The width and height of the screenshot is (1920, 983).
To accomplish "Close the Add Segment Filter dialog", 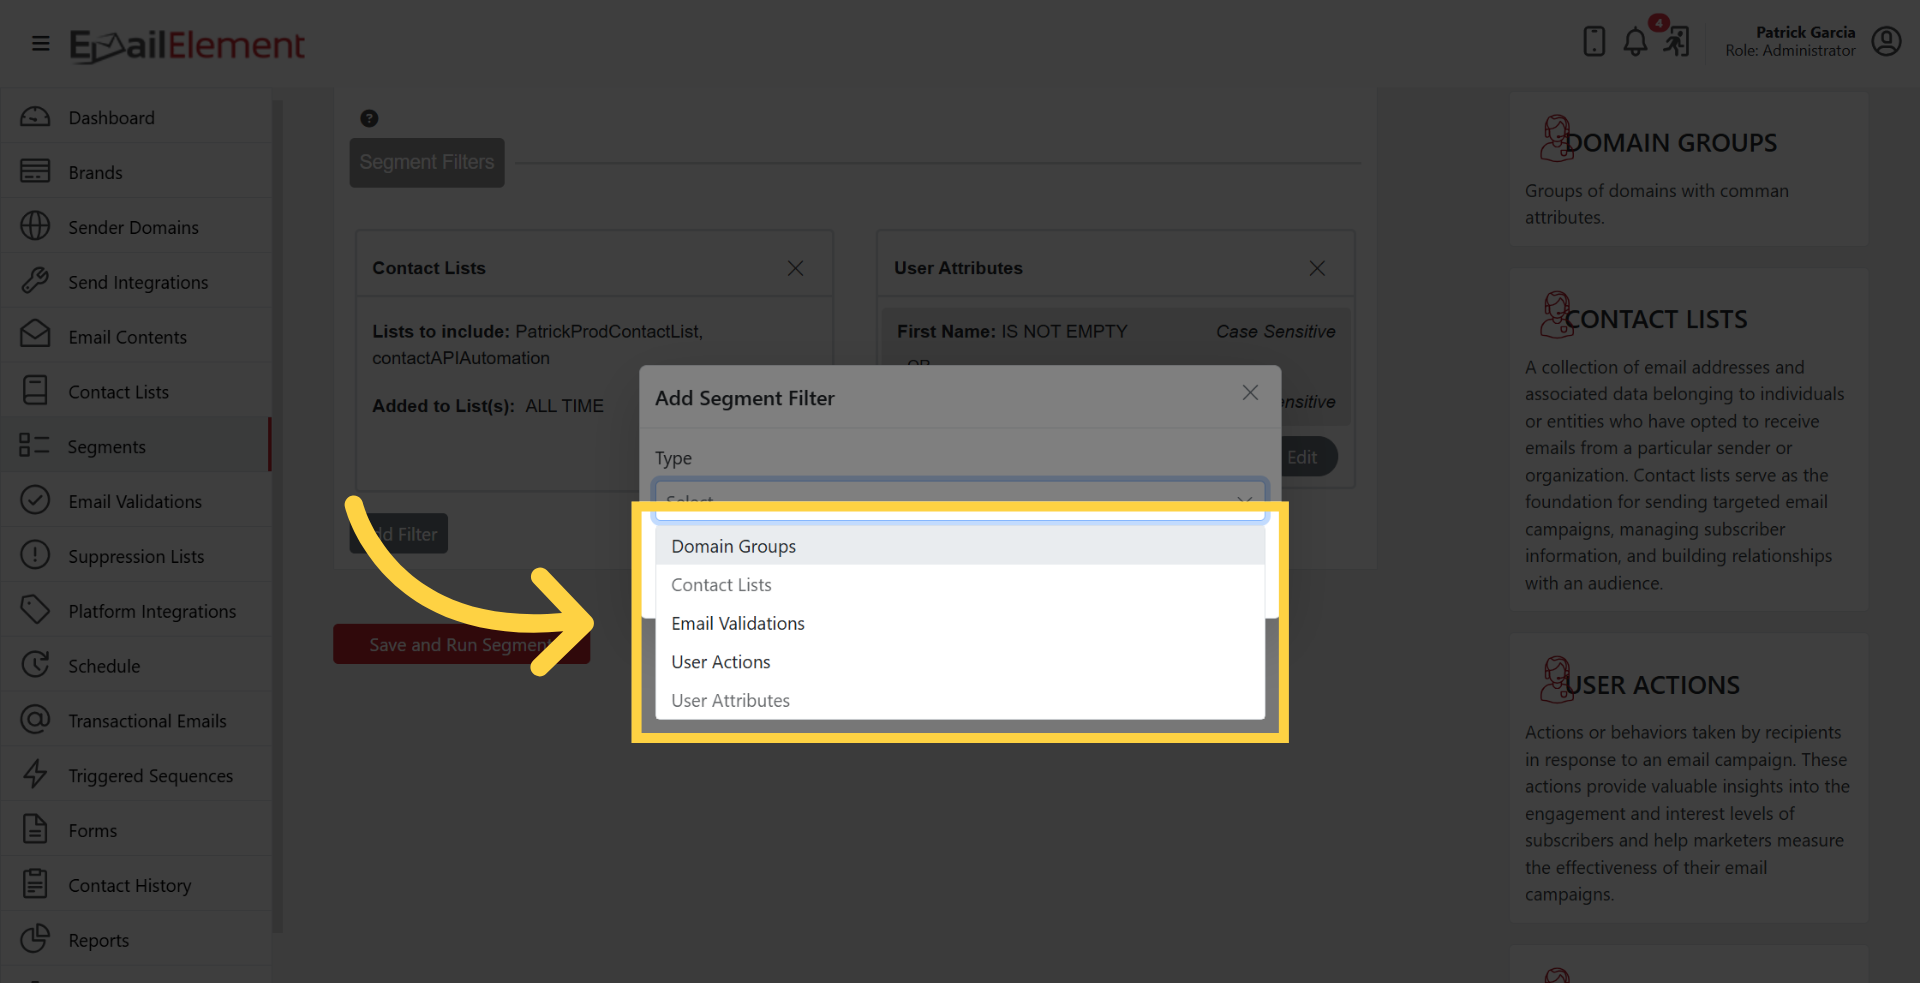I will pos(1250,393).
